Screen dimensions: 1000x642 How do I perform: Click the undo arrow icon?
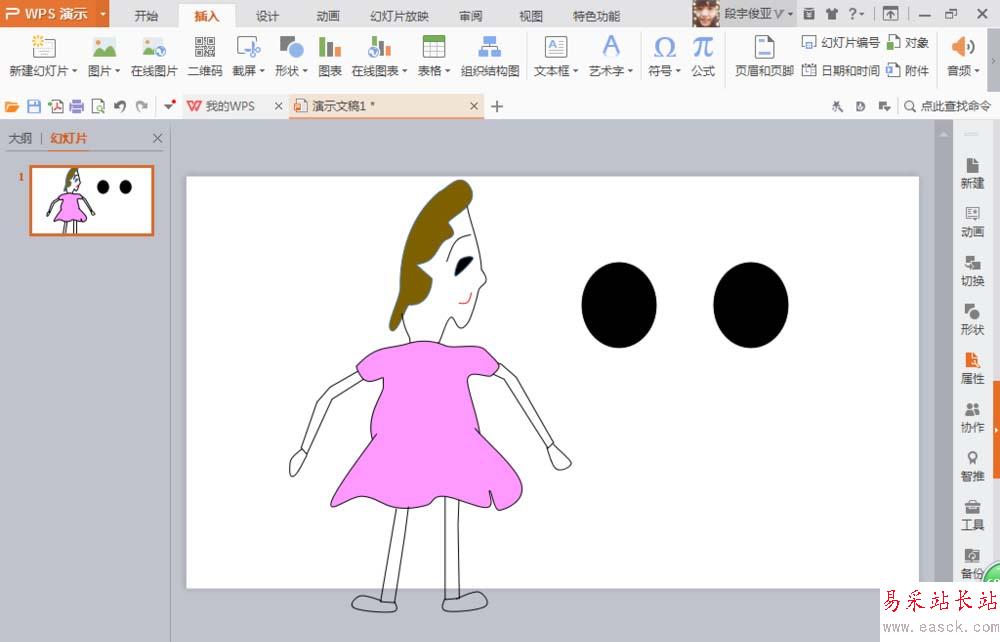point(120,106)
